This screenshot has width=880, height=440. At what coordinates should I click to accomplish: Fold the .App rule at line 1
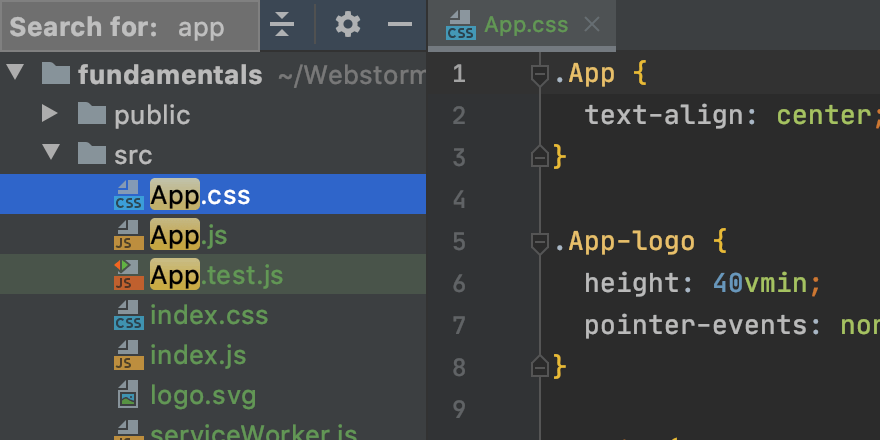pos(540,74)
